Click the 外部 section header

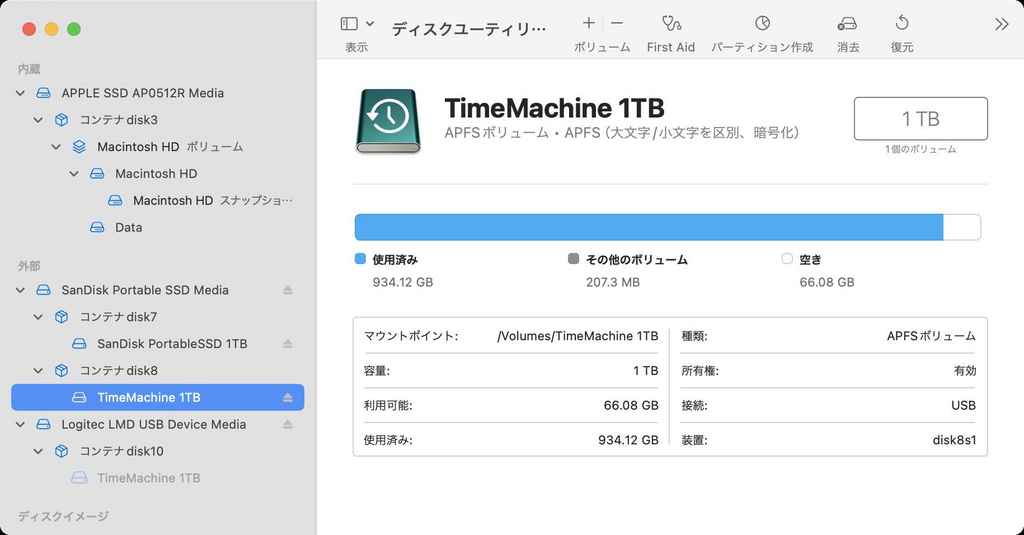(29, 266)
